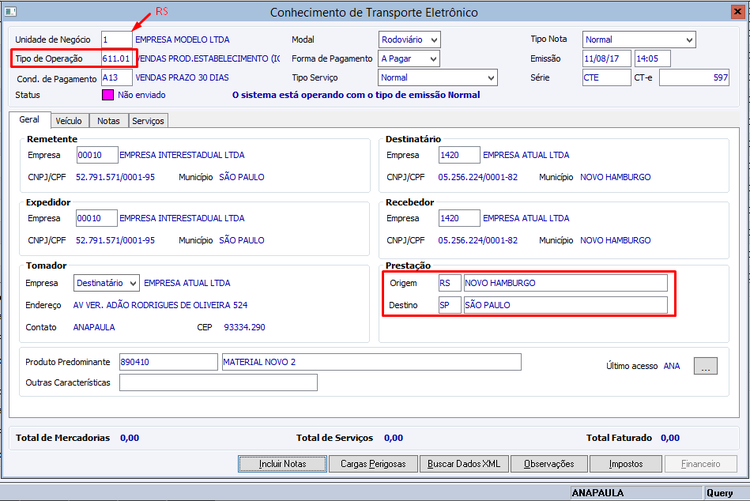This screenshot has height=501, width=750.
Task: Click the Remetente Município SÃO PAULO
Action: tap(242, 177)
